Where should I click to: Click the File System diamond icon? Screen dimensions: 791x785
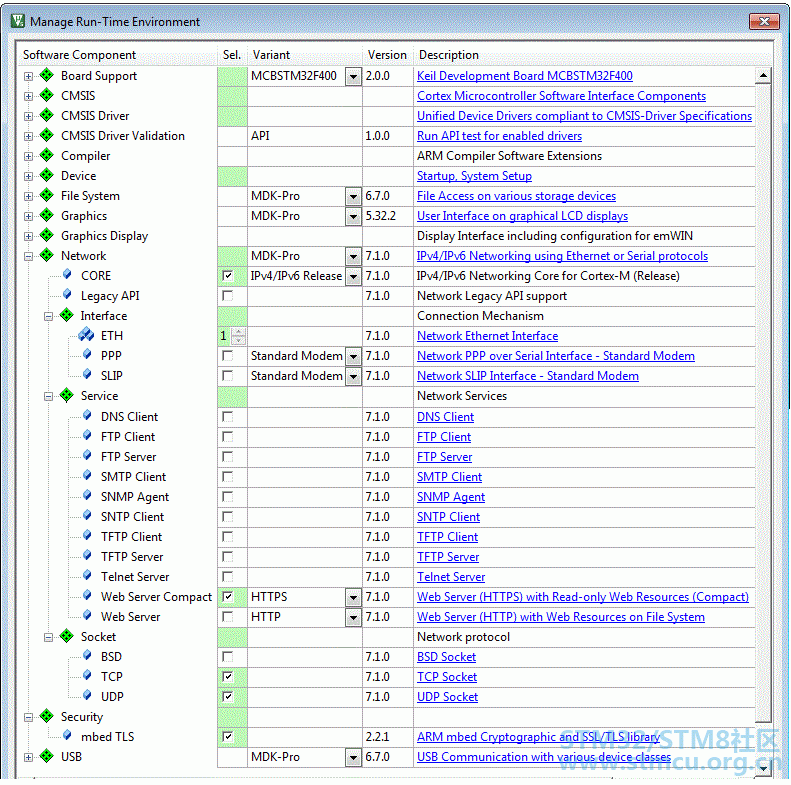tap(47, 195)
